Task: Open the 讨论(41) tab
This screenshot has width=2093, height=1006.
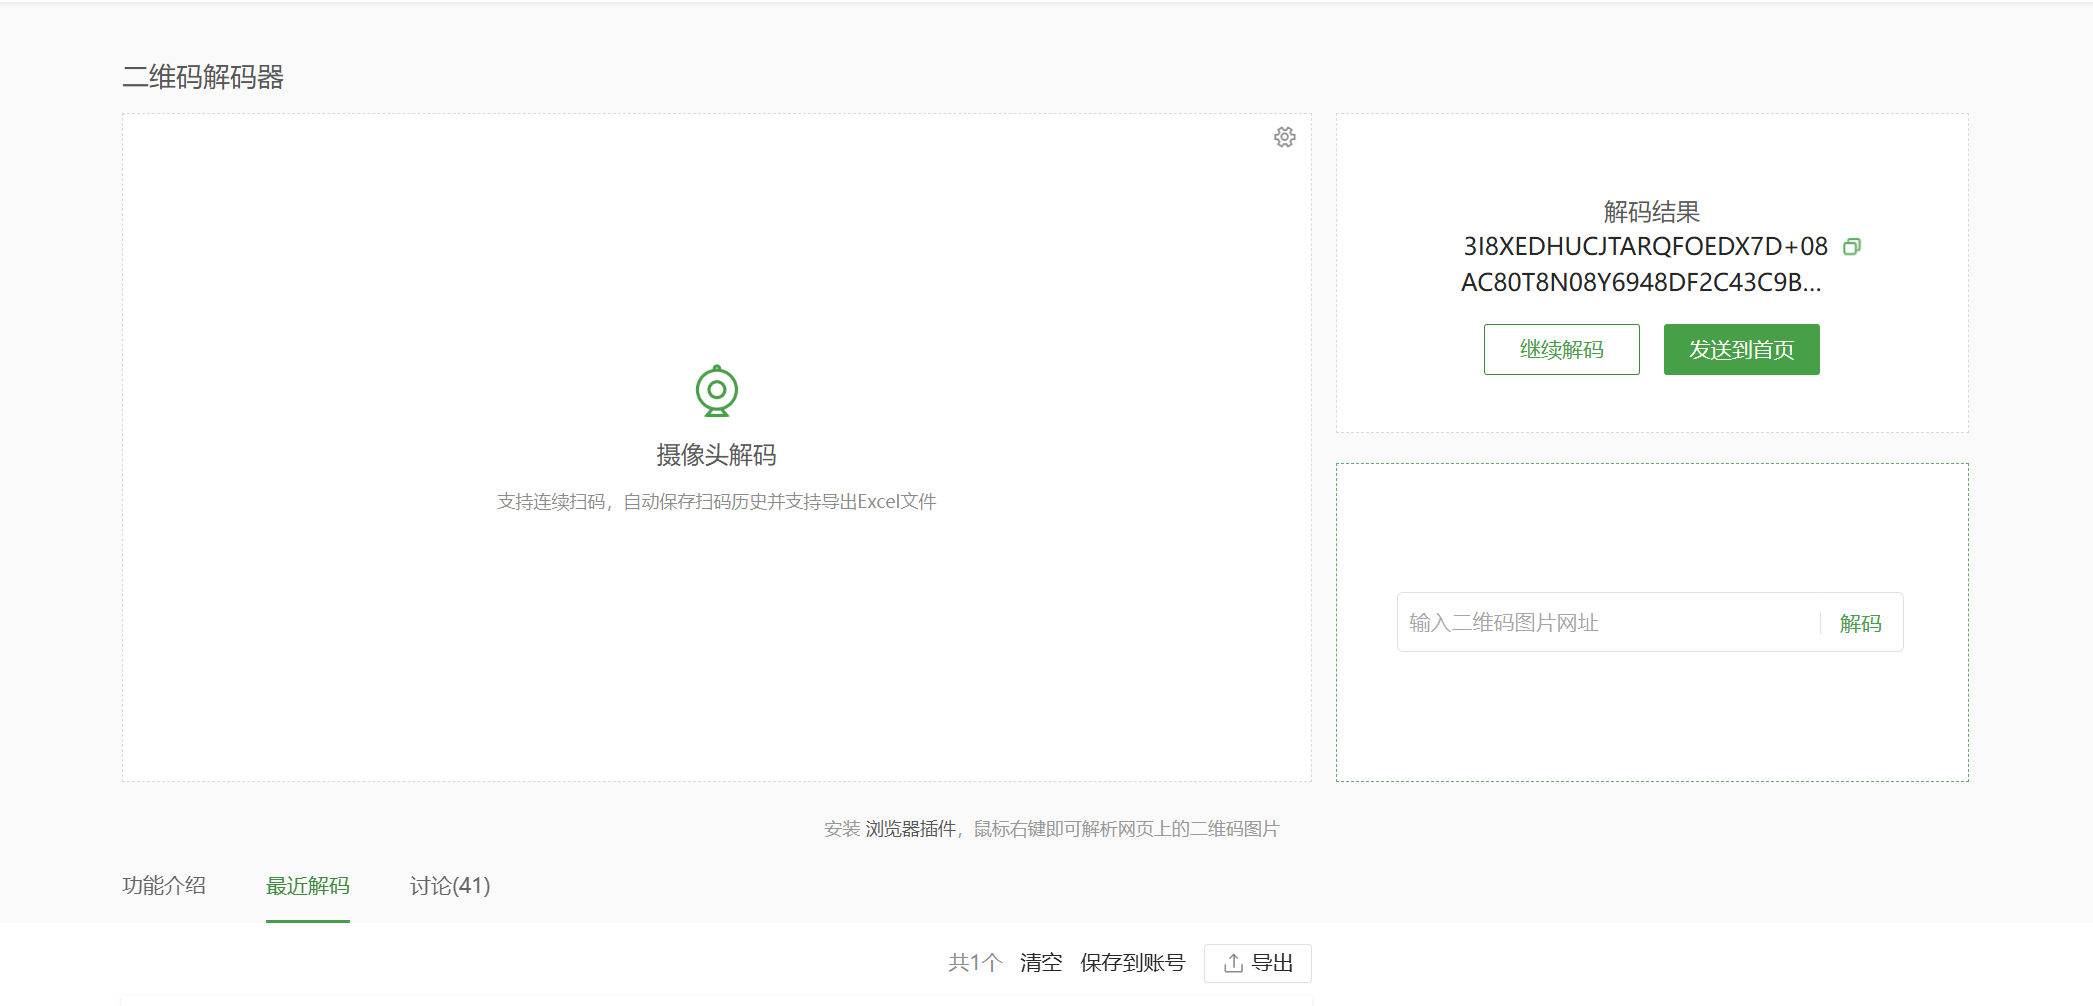Action: point(450,885)
